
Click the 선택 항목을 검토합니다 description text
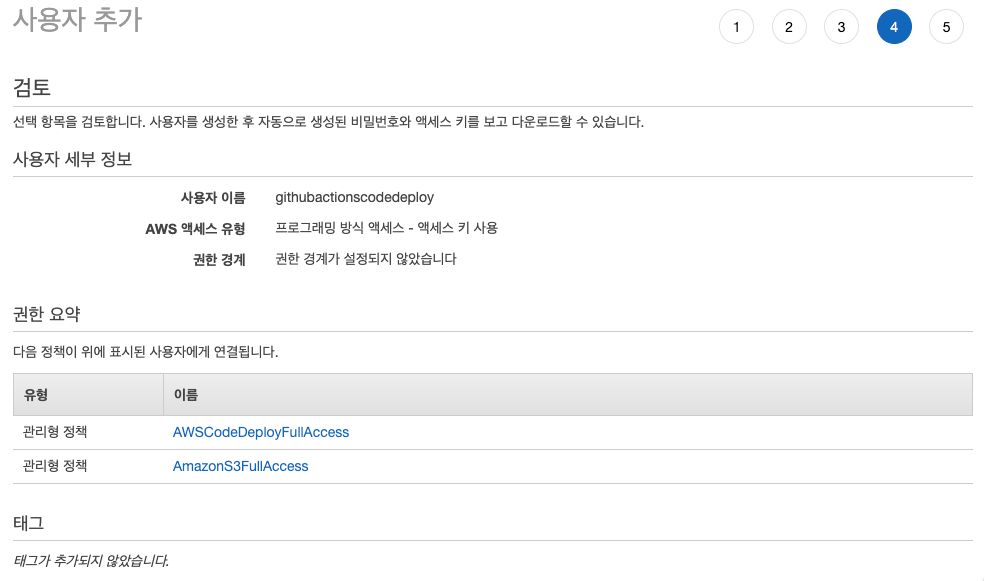pos(328,122)
